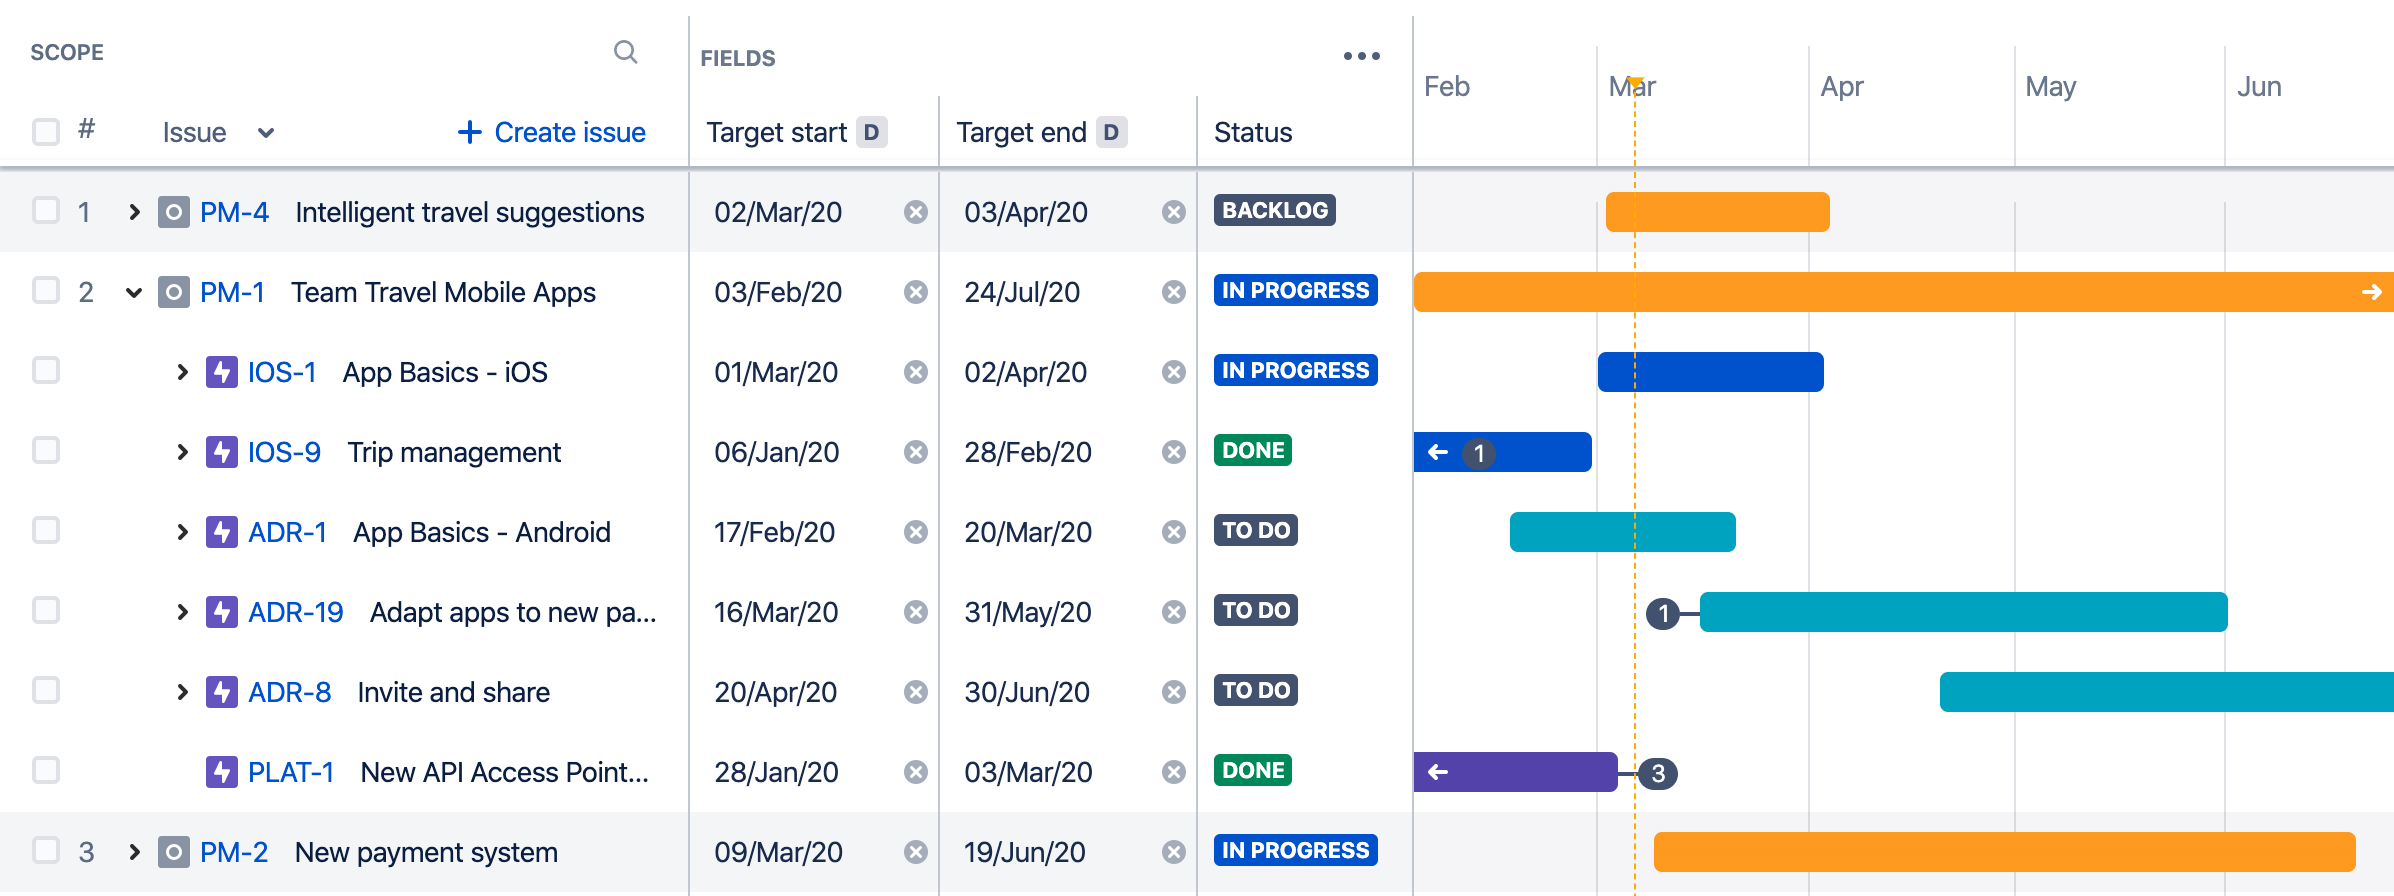Clear the target start date for PM-4

pos(915,212)
